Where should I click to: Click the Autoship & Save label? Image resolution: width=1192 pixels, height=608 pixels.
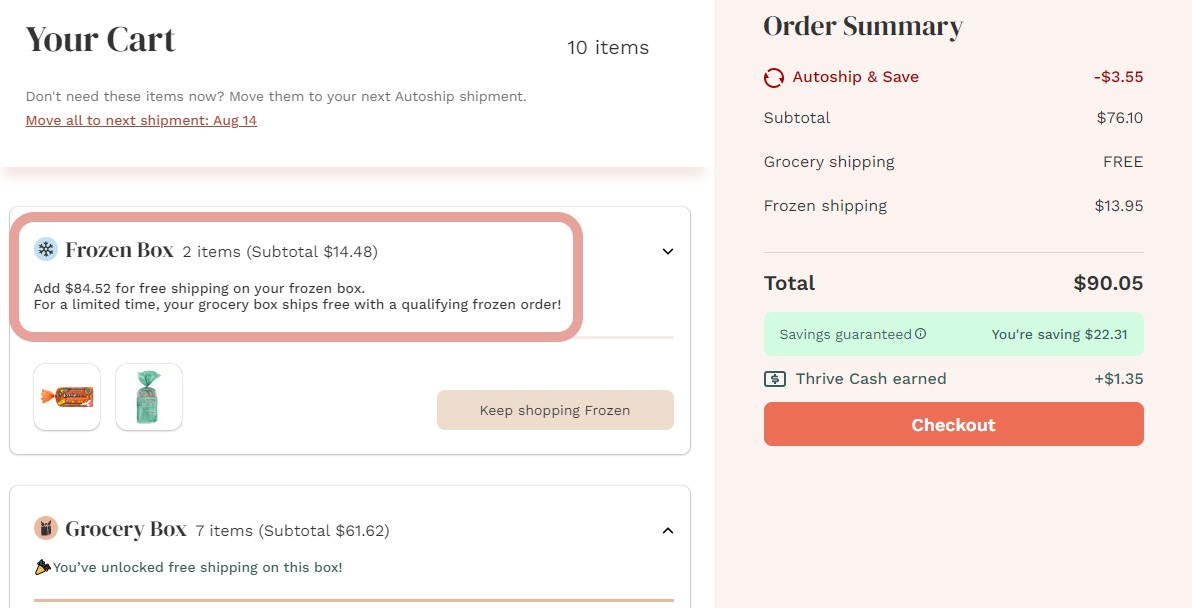tap(855, 77)
